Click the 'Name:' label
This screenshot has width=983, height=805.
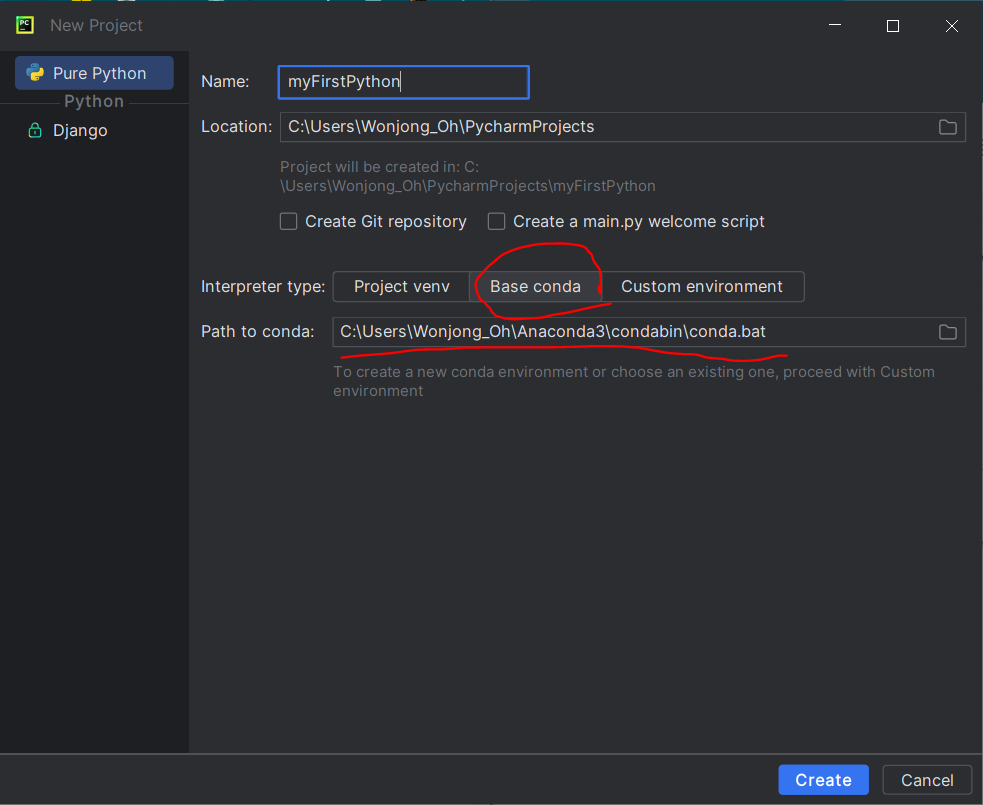[x=225, y=82]
